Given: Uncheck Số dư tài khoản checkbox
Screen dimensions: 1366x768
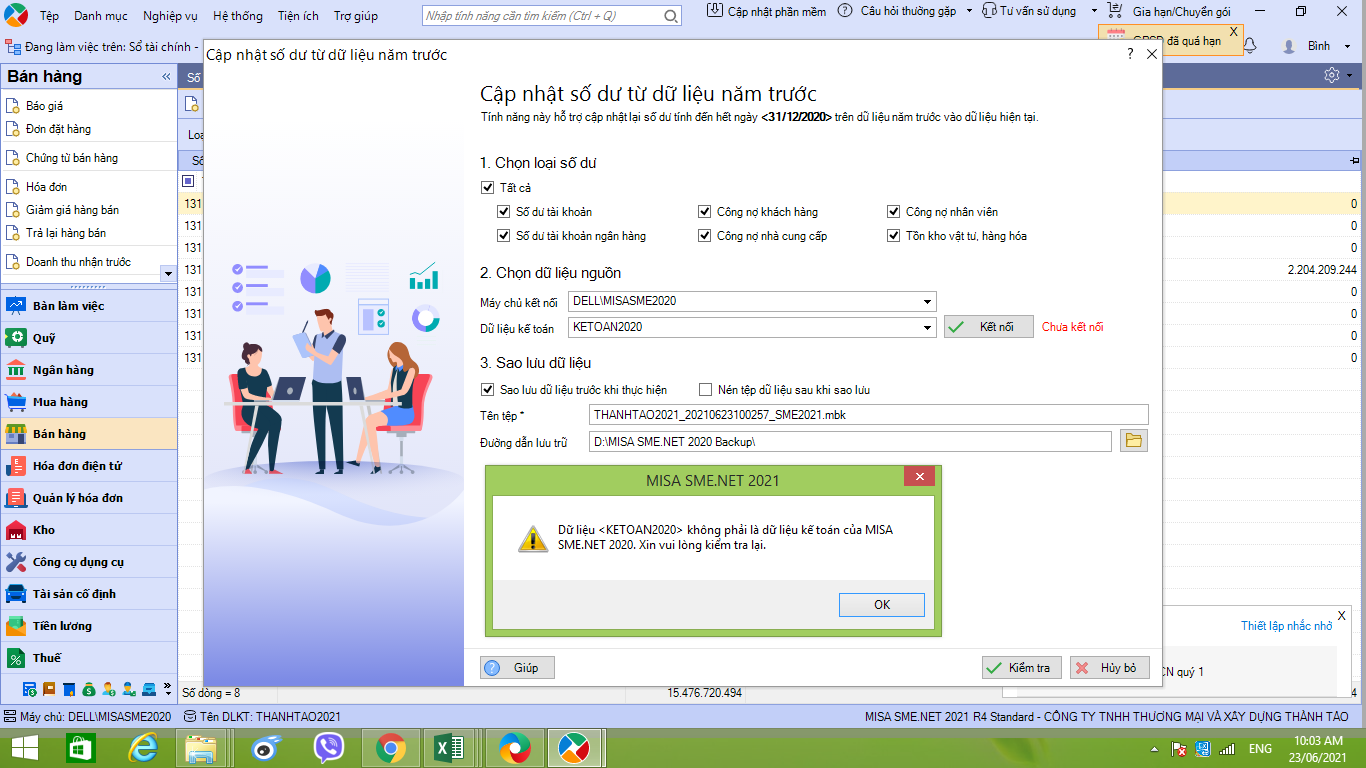Looking at the screenshot, I should click(504, 212).
